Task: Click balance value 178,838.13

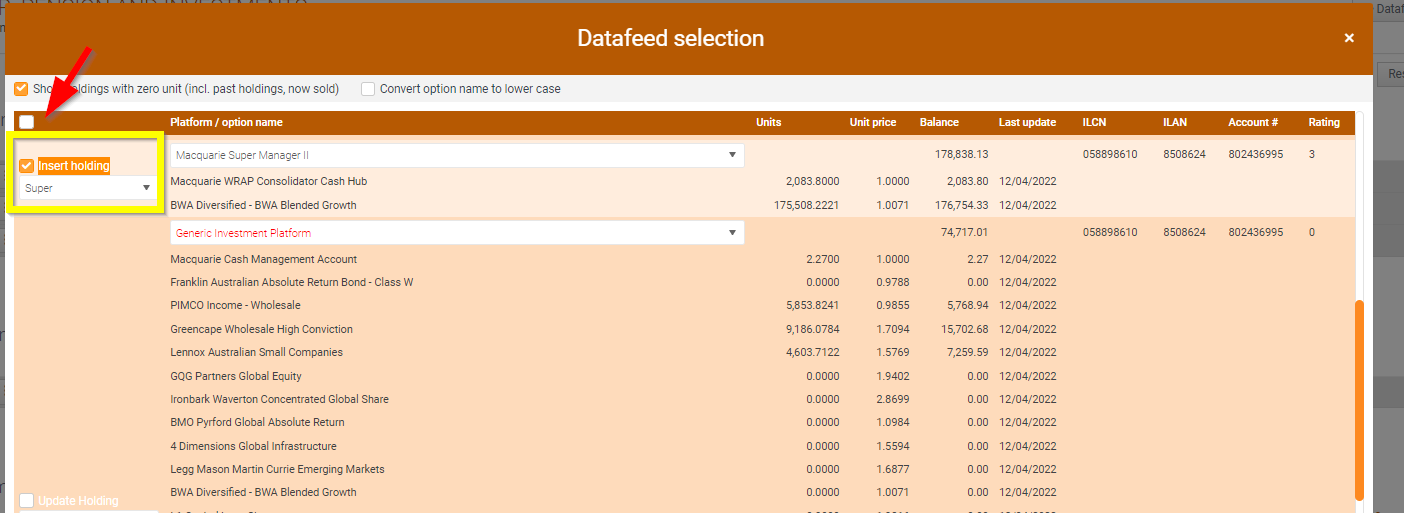Action: (x=962, y=155)
